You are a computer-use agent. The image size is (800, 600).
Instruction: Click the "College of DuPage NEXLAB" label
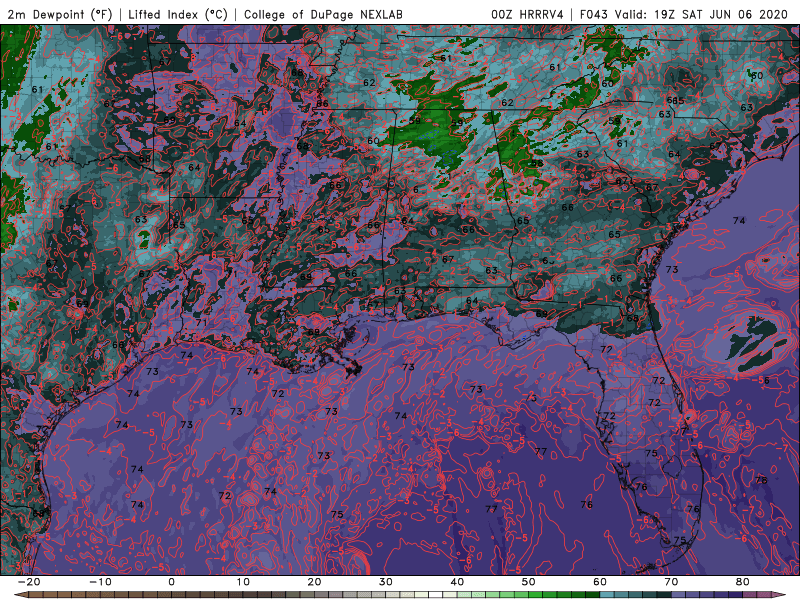(323, 14)
